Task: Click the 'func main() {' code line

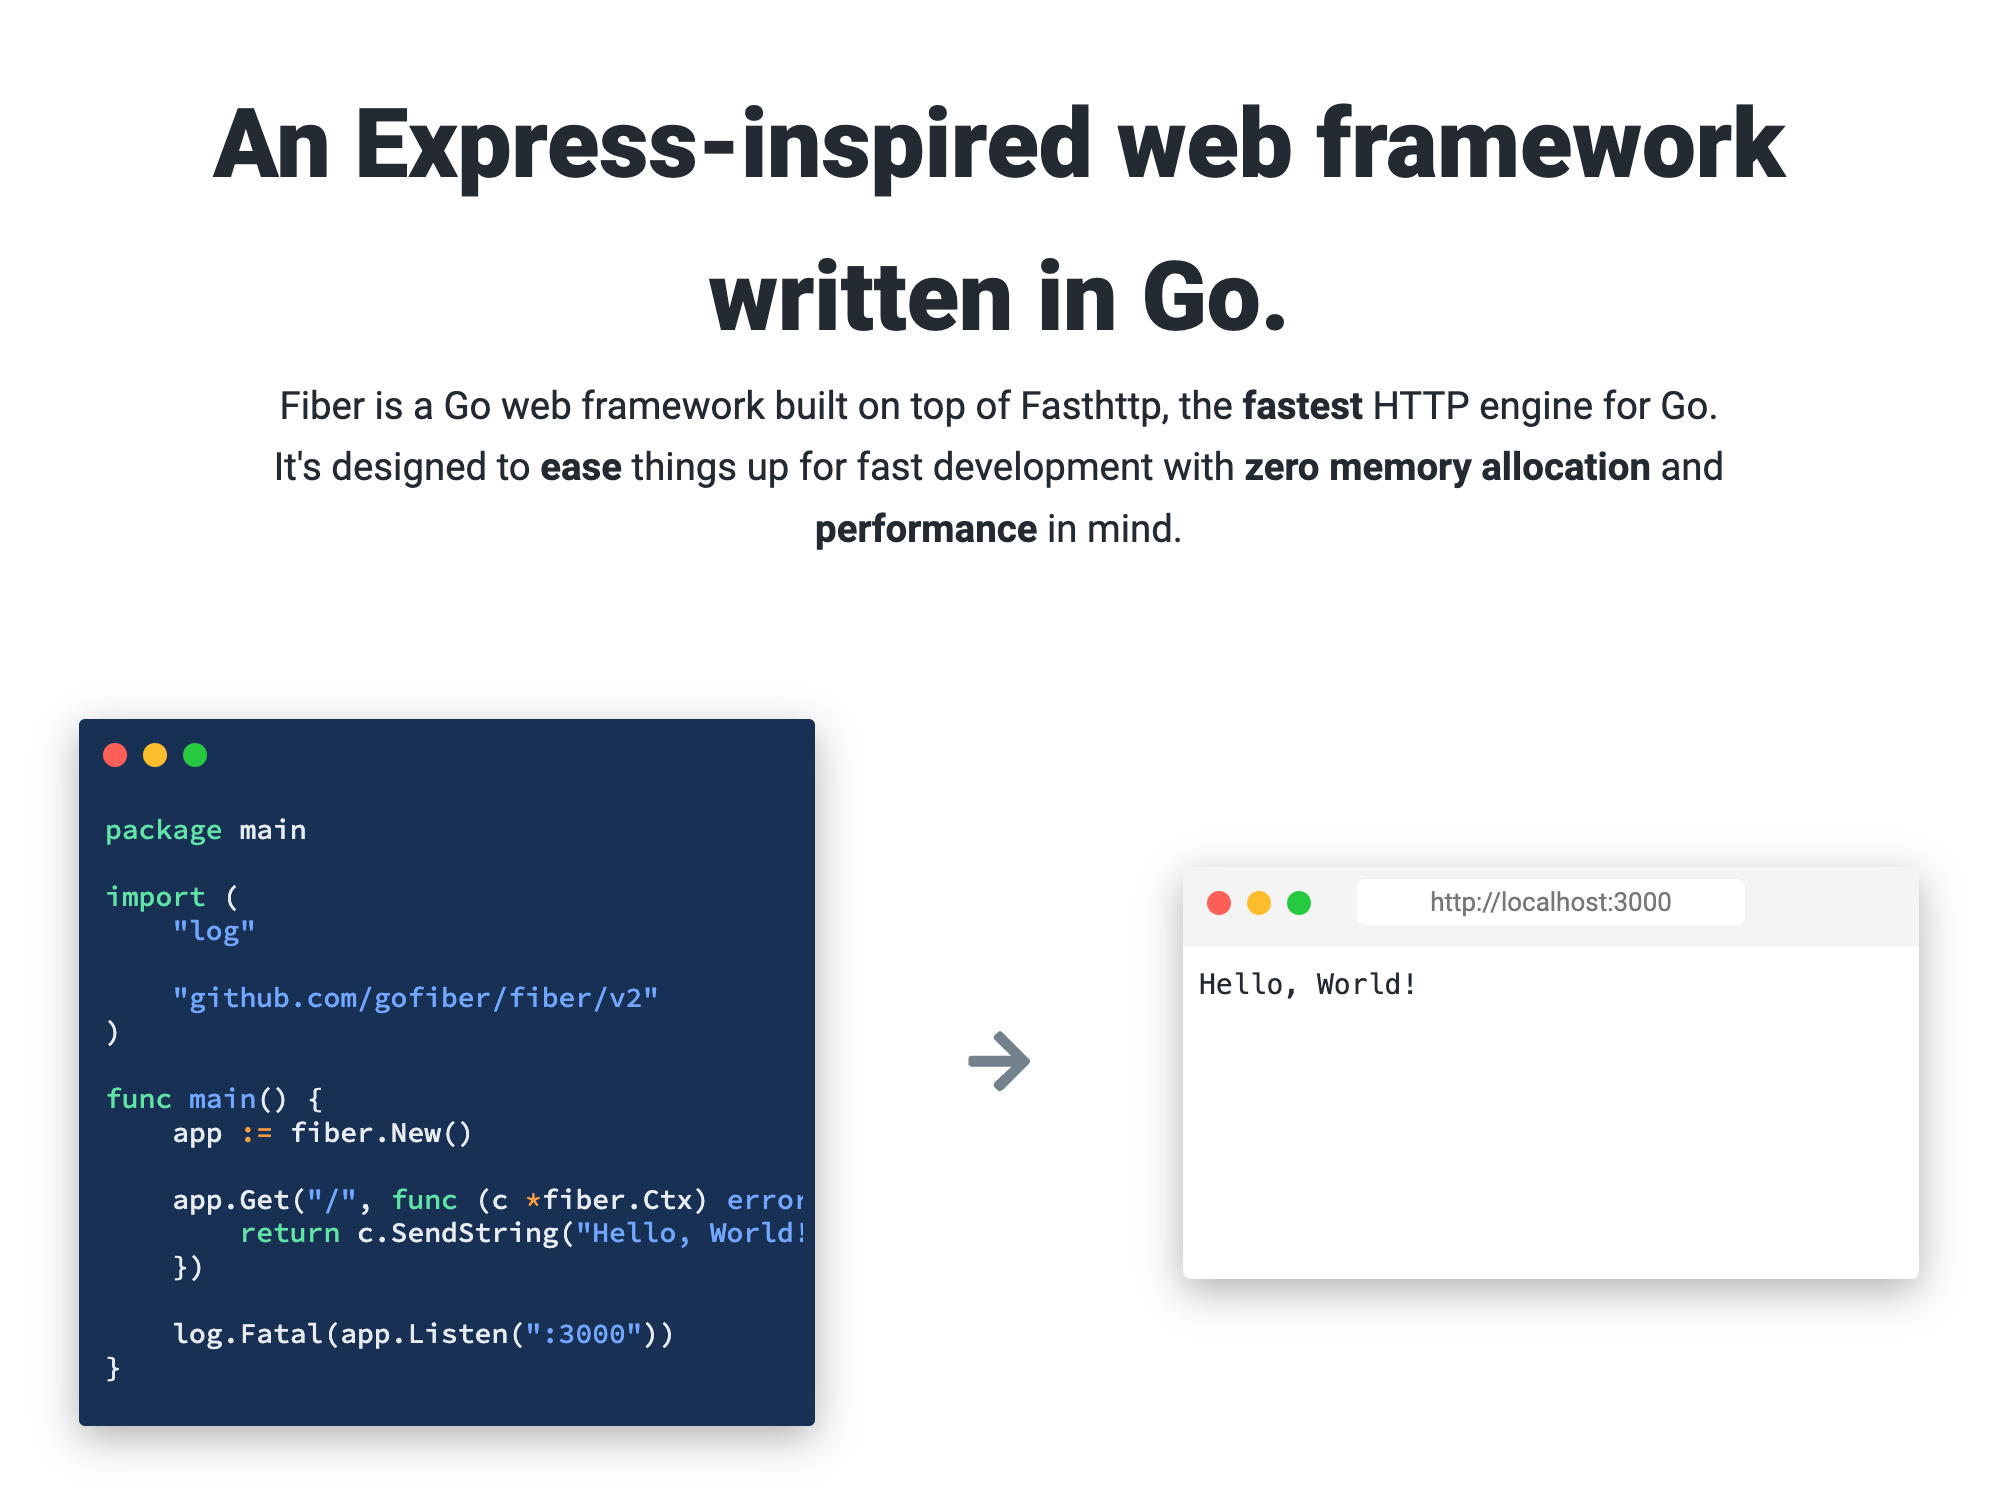Action: [x=214, y=1099]
